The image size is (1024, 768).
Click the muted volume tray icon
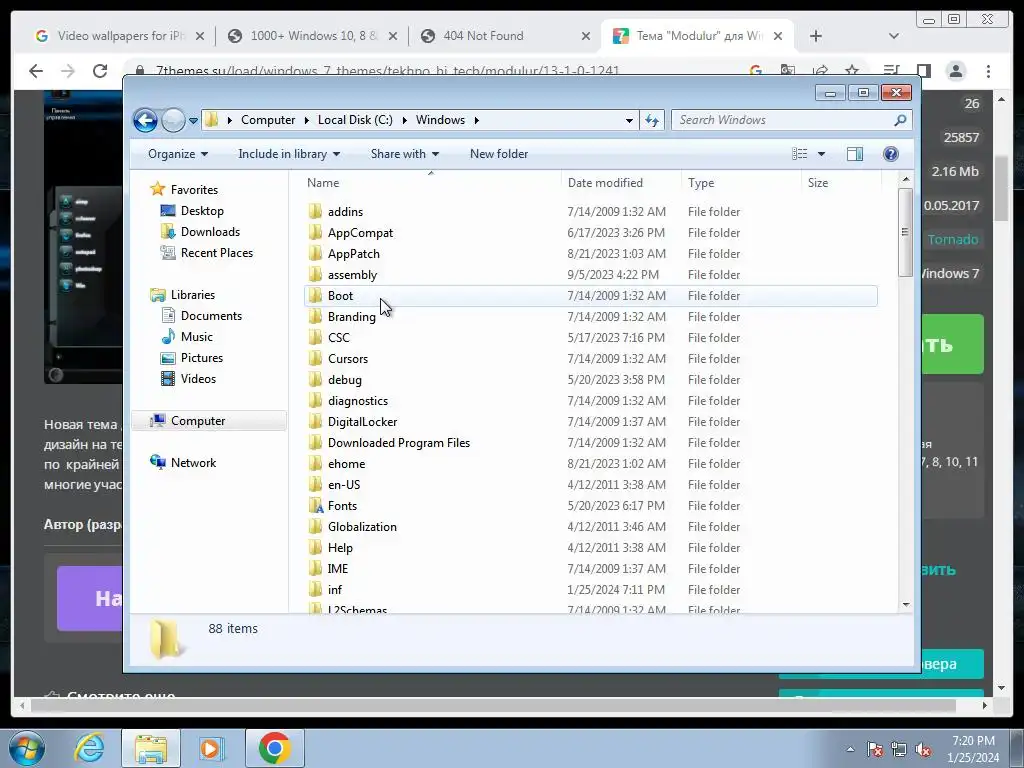point(923,750)
